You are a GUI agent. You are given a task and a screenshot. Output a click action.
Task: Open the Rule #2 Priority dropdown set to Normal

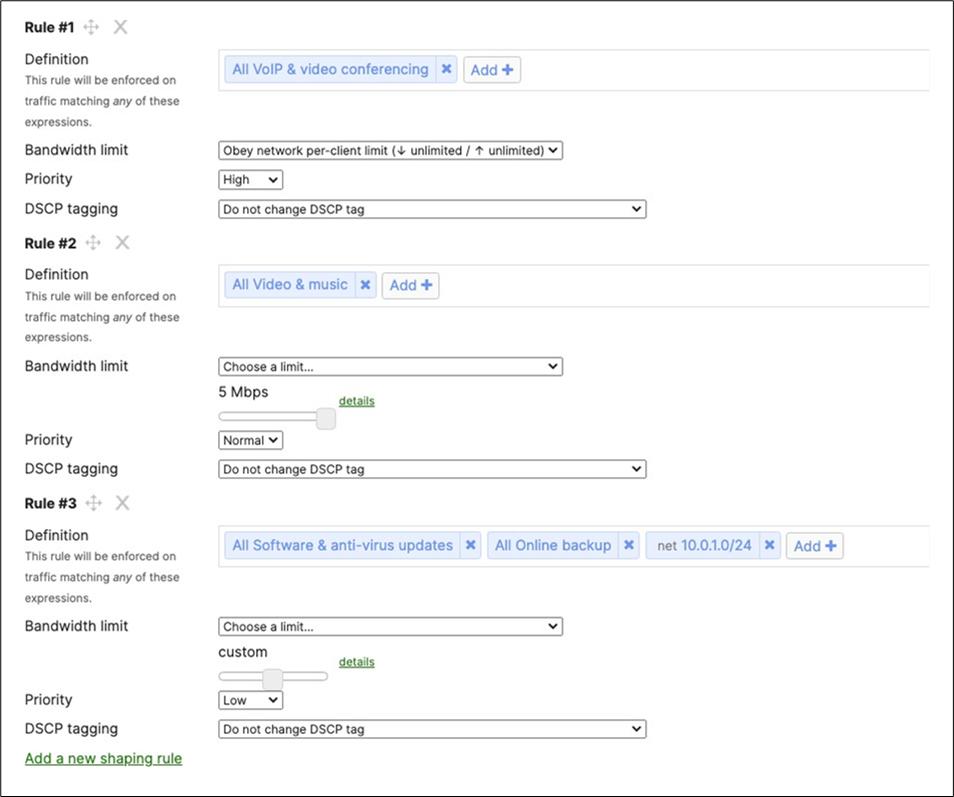tap(251, 440)
